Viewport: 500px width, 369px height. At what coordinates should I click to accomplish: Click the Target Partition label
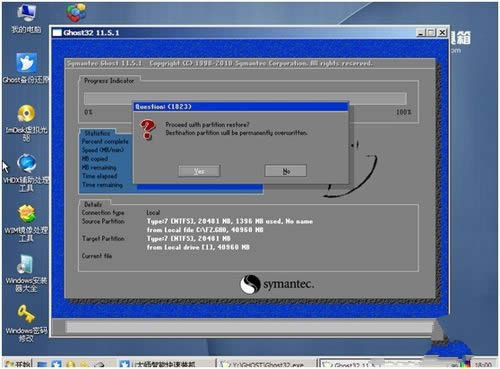pos(103,239)
